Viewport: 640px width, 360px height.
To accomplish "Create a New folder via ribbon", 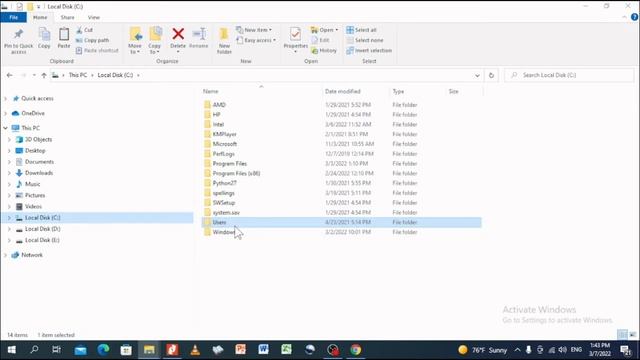I will click(224, 41).
